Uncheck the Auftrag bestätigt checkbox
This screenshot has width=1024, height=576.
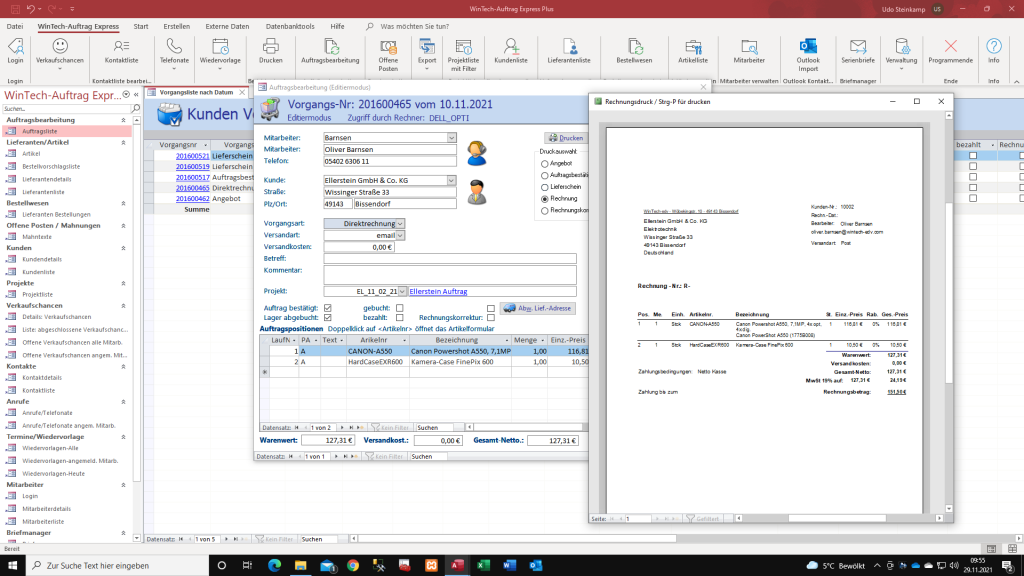point(328,307)
